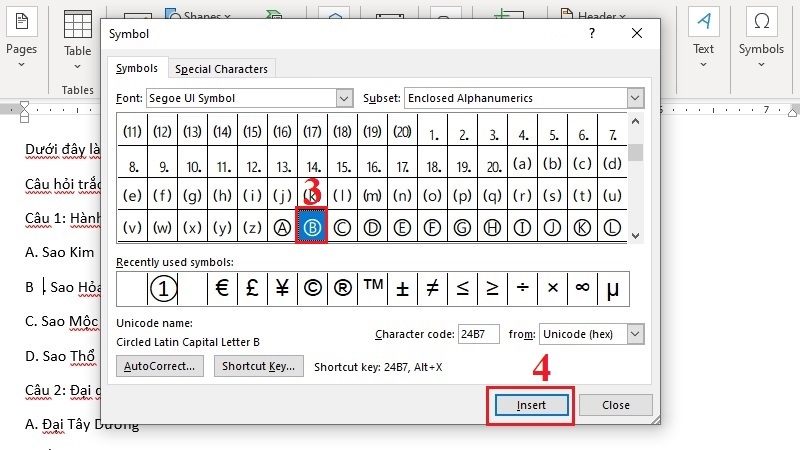Select the parenthesized (20) symbol
The width and height of the screenshot is (800, 450).
pos(402,131)
